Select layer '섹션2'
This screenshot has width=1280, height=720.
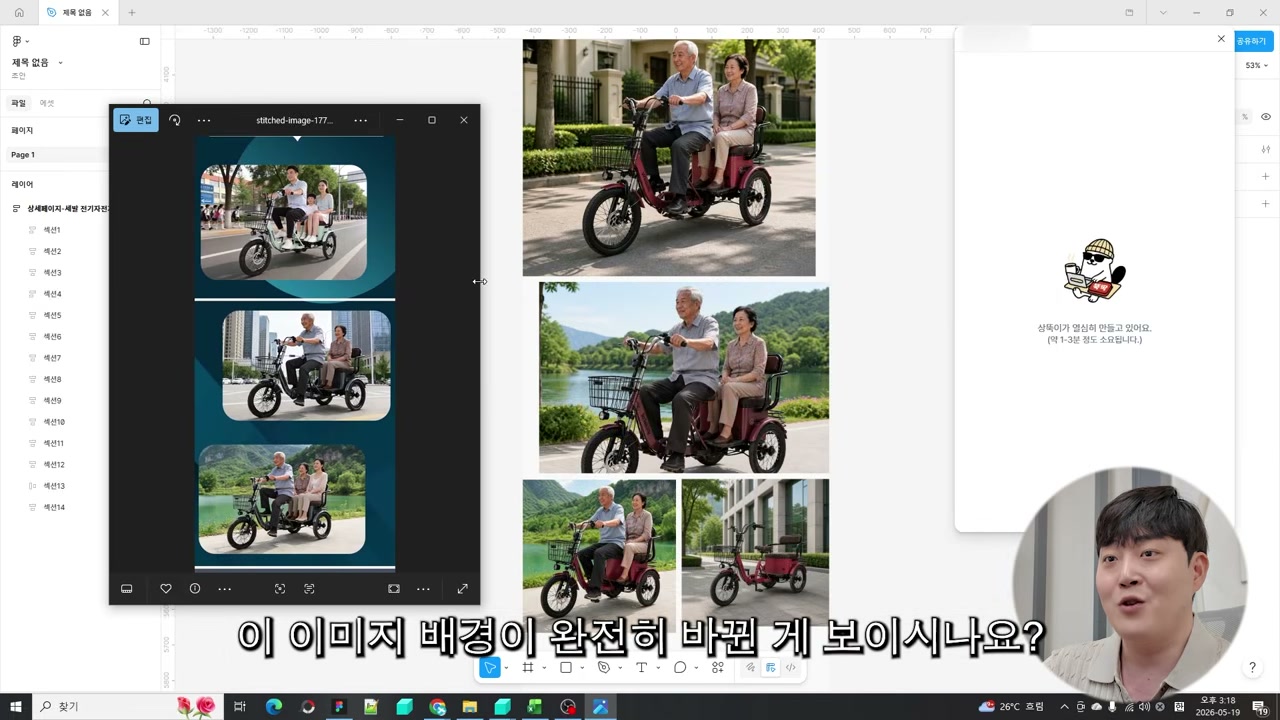pos(52,251)
